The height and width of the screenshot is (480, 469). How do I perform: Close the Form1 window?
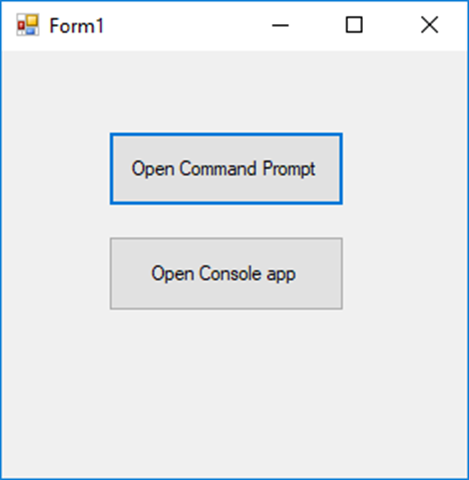[429, 25]
